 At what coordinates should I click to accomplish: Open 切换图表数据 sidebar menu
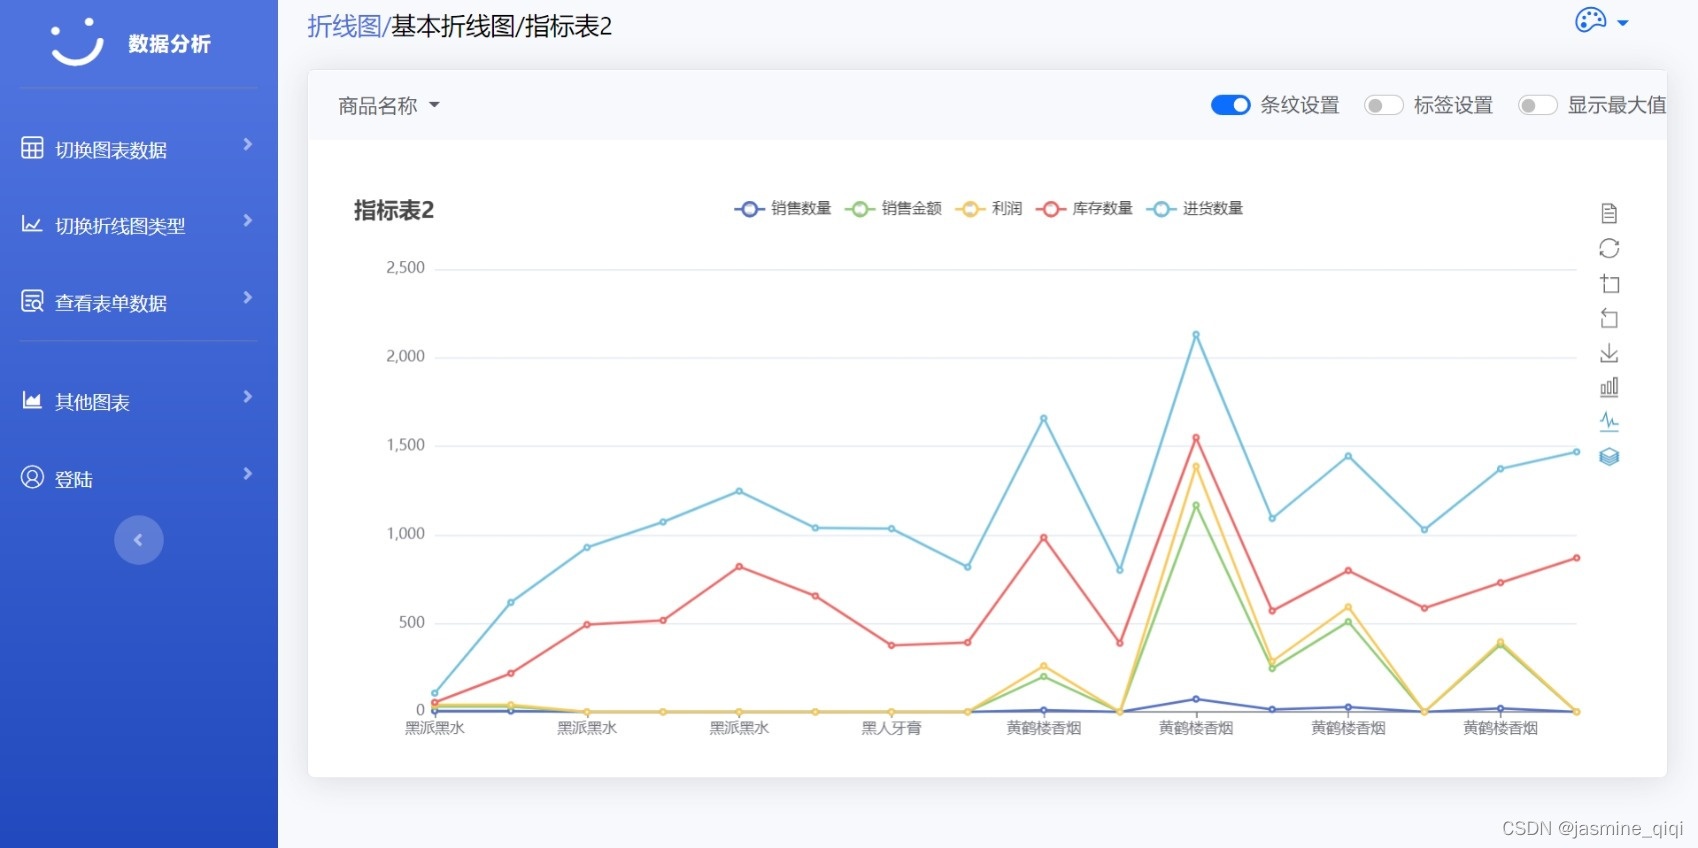point(139,149)
